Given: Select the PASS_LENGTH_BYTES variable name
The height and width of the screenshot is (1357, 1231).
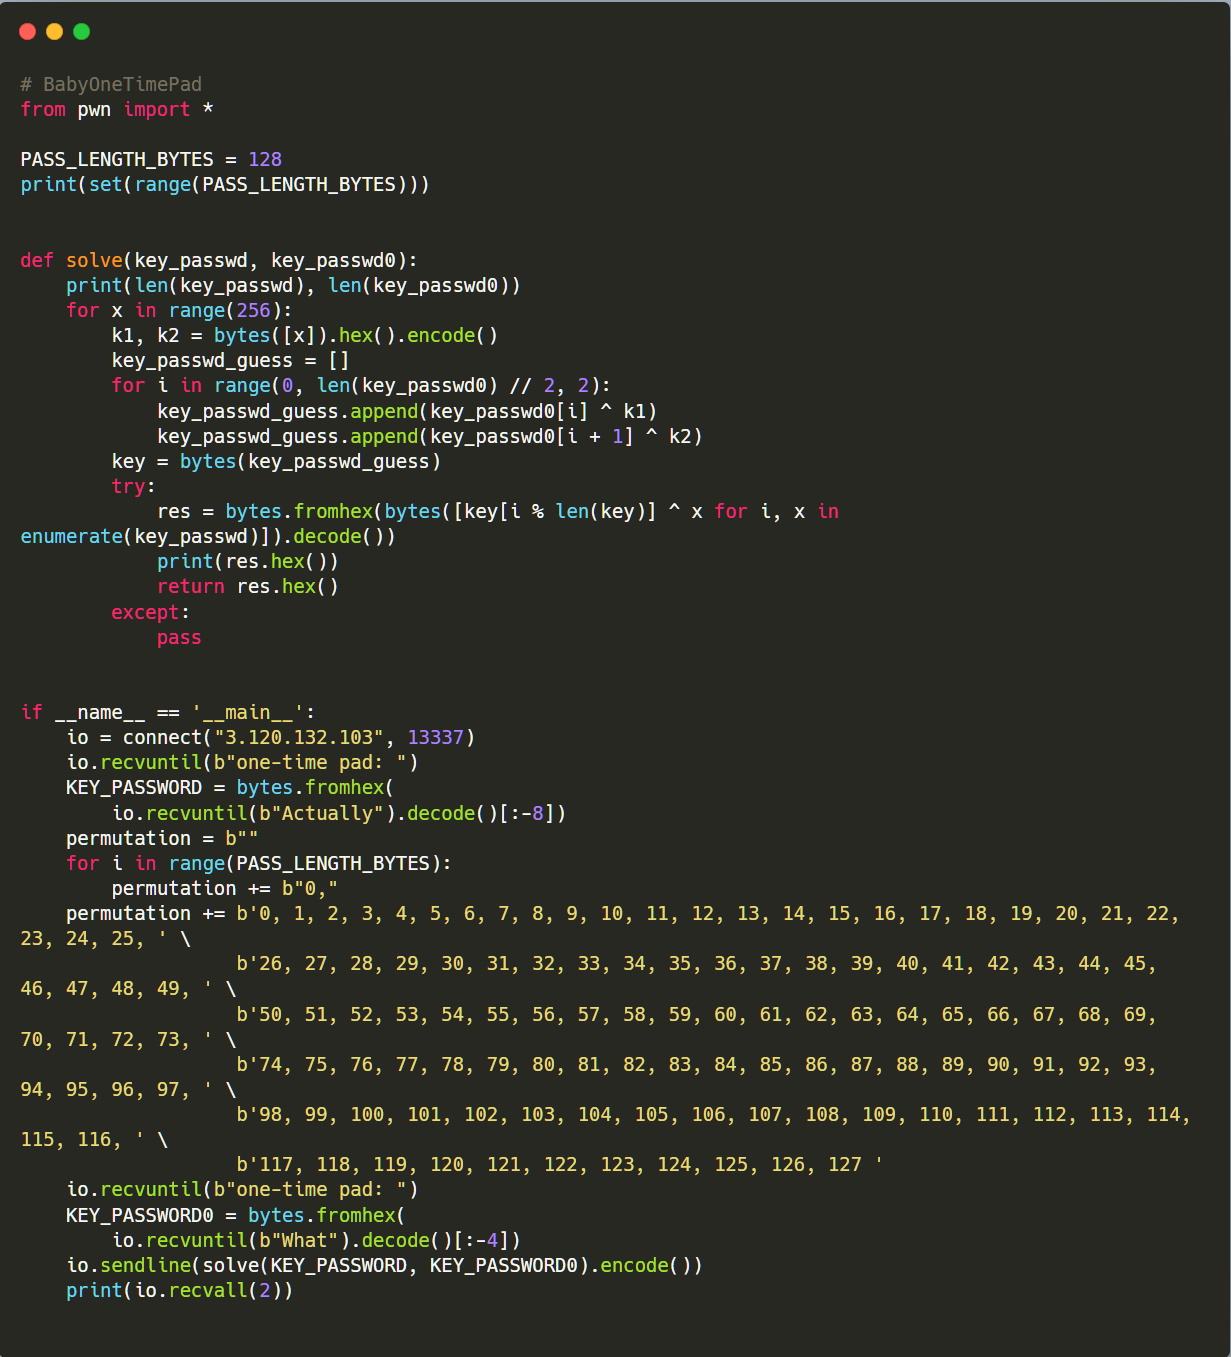Looking at the screenshot, I should pyautogui.click(x=116, y=159).
